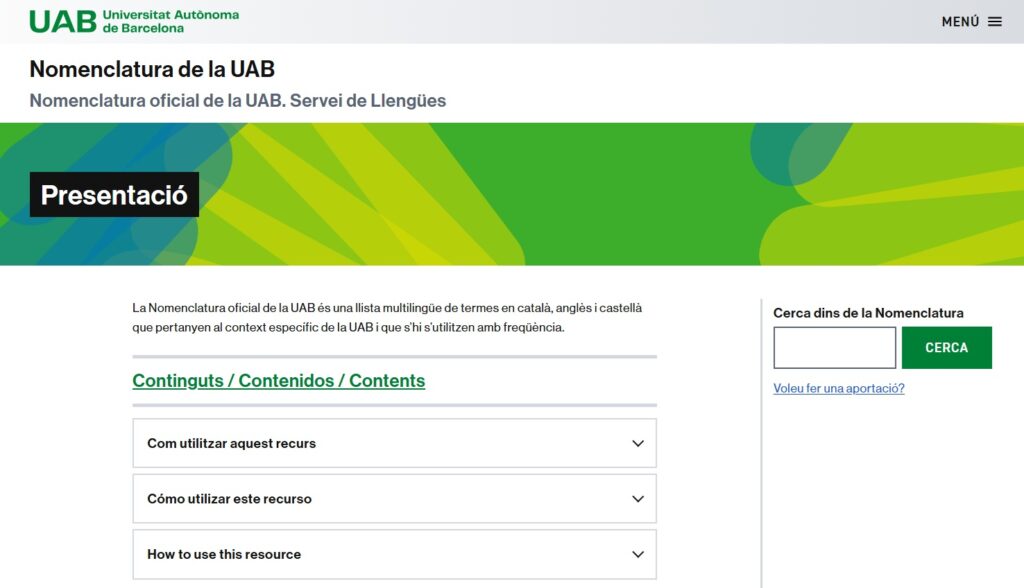
Task: Expand 'How to use this resource' section
Action: 394,554
